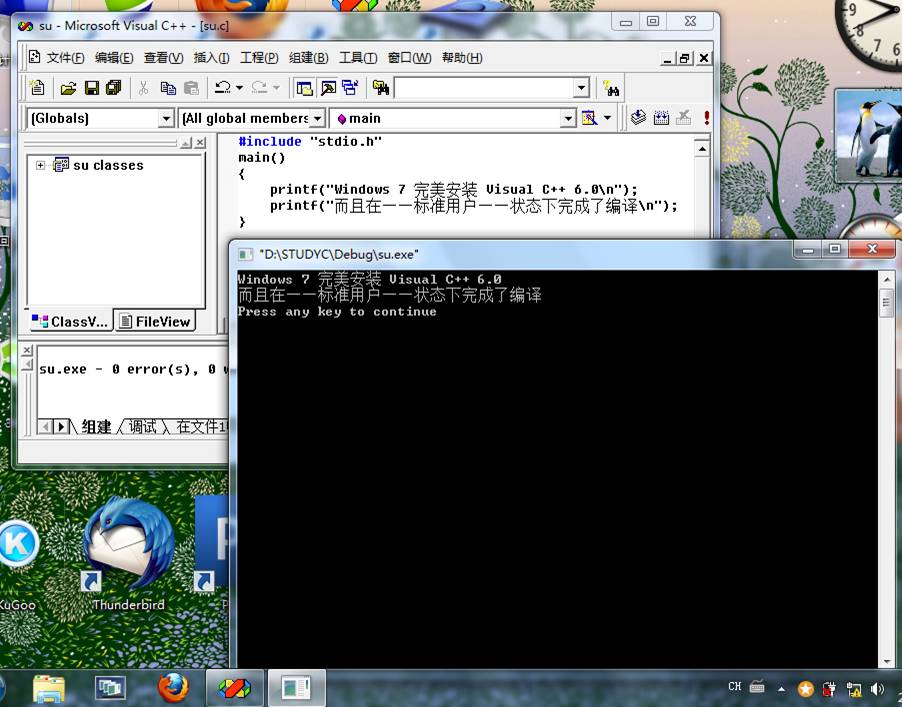Open the WizardBar actions dropdown arrow
Viewport: 902px width, 707px height.
coord(607,118)
